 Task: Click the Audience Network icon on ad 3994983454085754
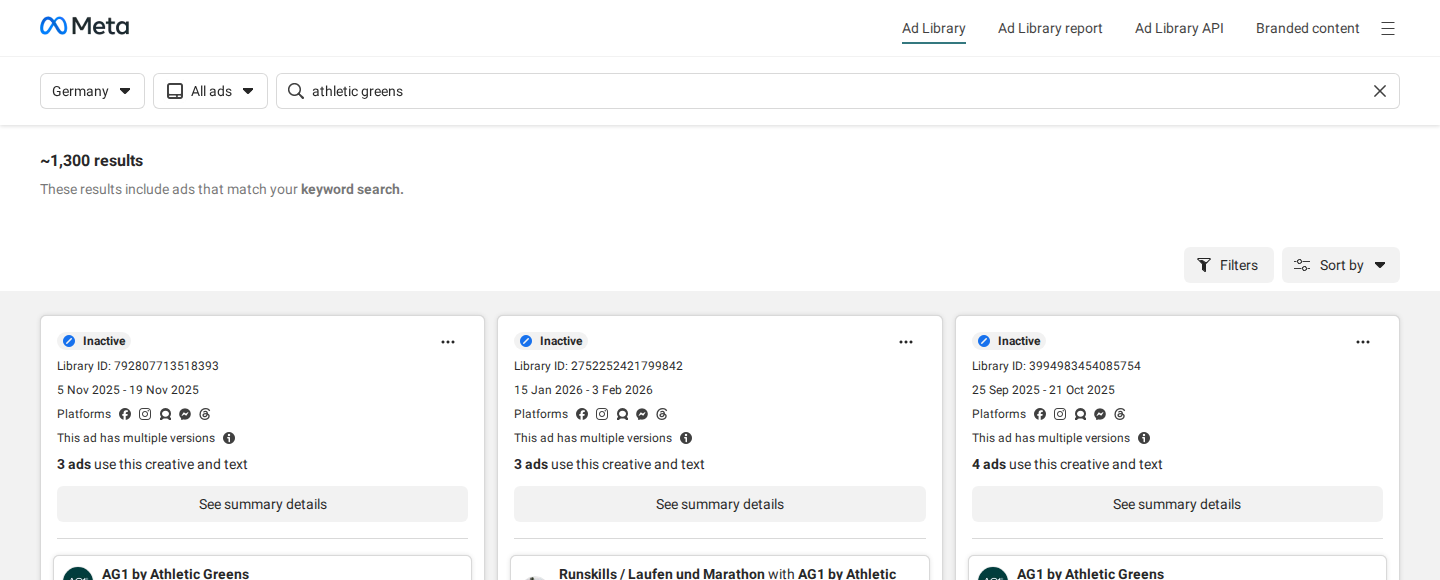[x=1080, y=414]
